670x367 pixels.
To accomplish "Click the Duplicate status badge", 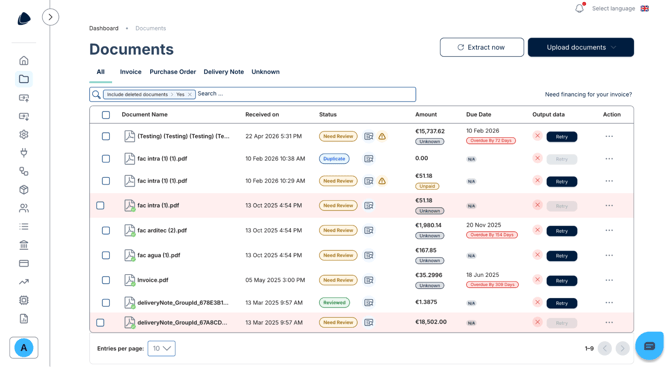I will click(334, 159).
